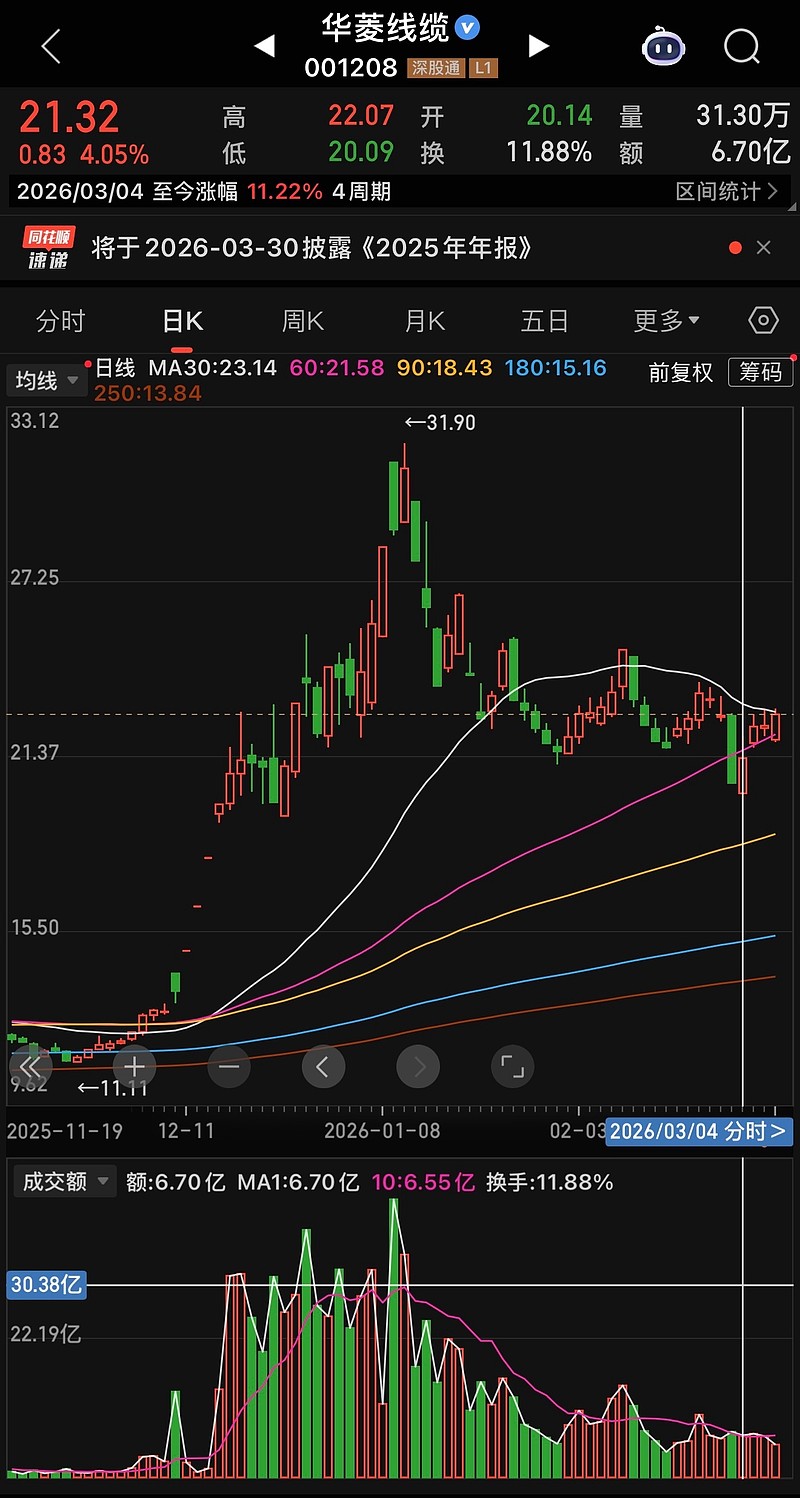Screen dimensions: 800x1498
Task: Jump to earliest data with double-left arrows
Action: coord(29,1067)
